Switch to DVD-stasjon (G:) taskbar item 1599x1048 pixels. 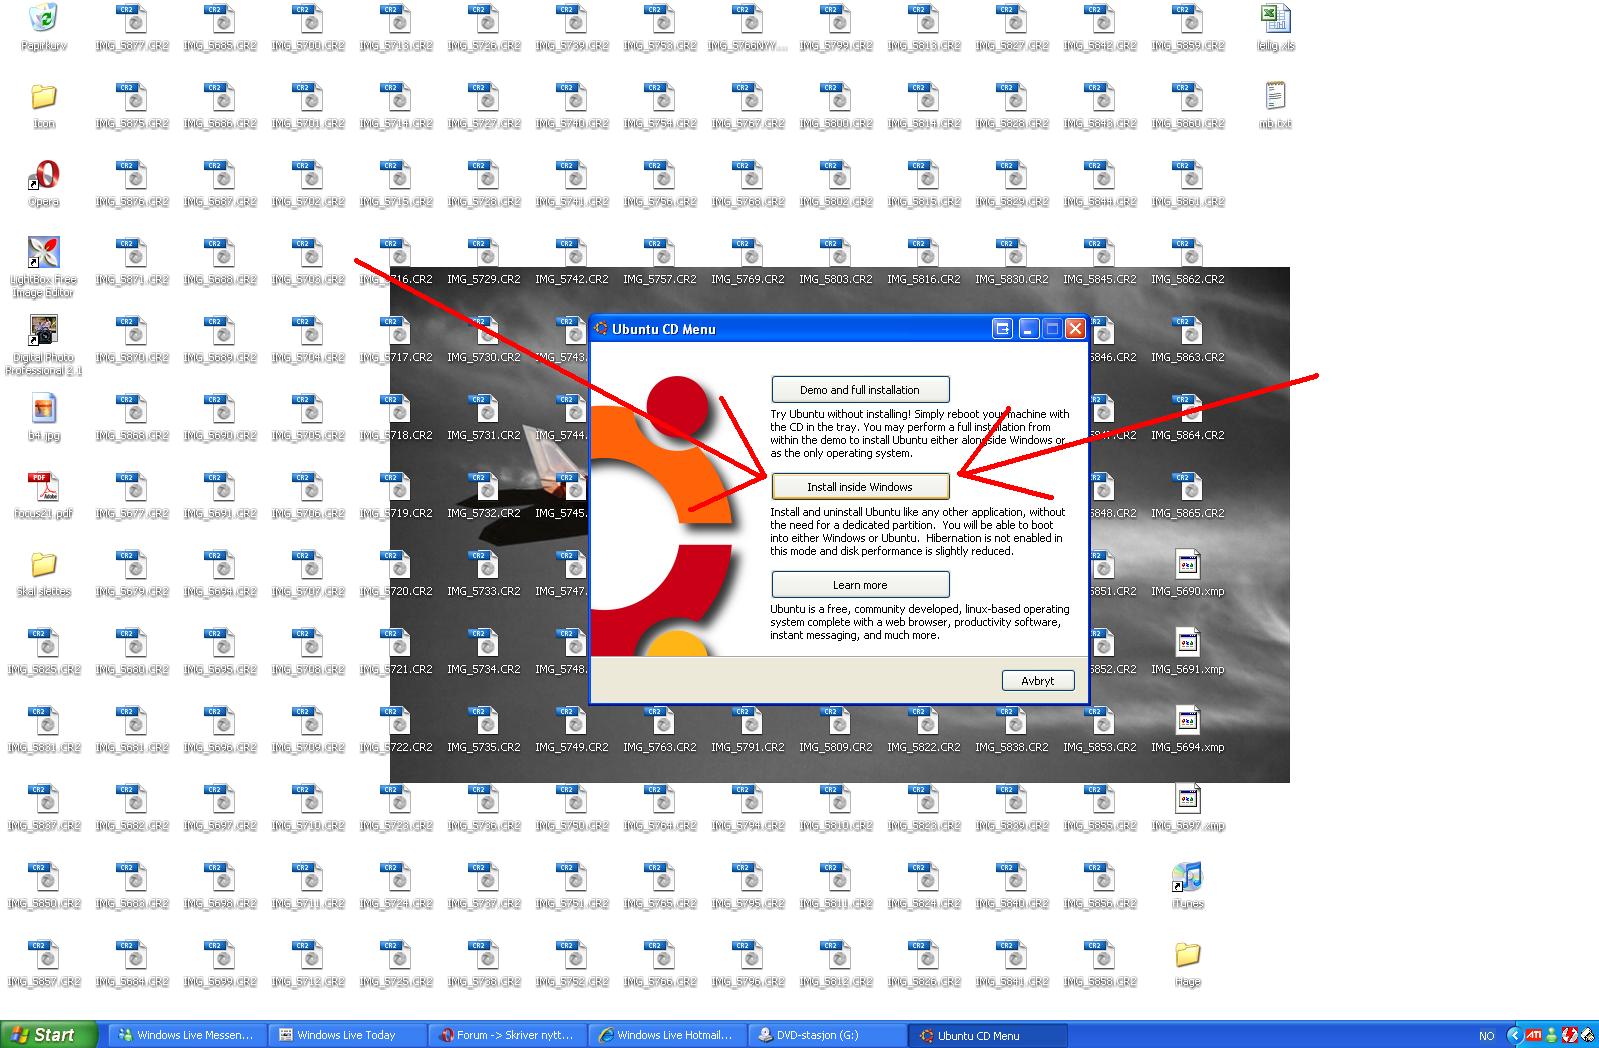[828, 1035]
